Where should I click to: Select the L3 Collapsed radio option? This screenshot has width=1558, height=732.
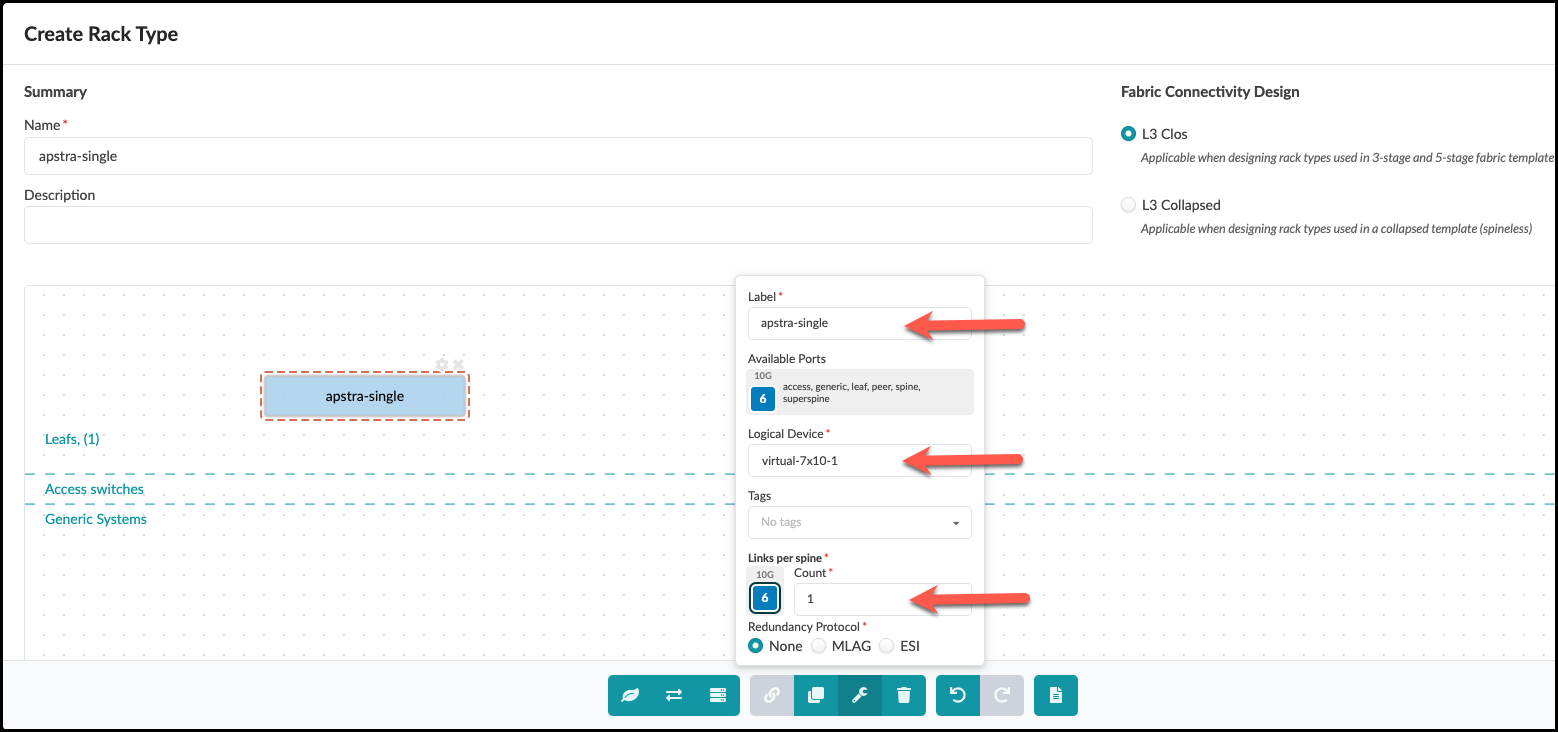coord(1129,205)
